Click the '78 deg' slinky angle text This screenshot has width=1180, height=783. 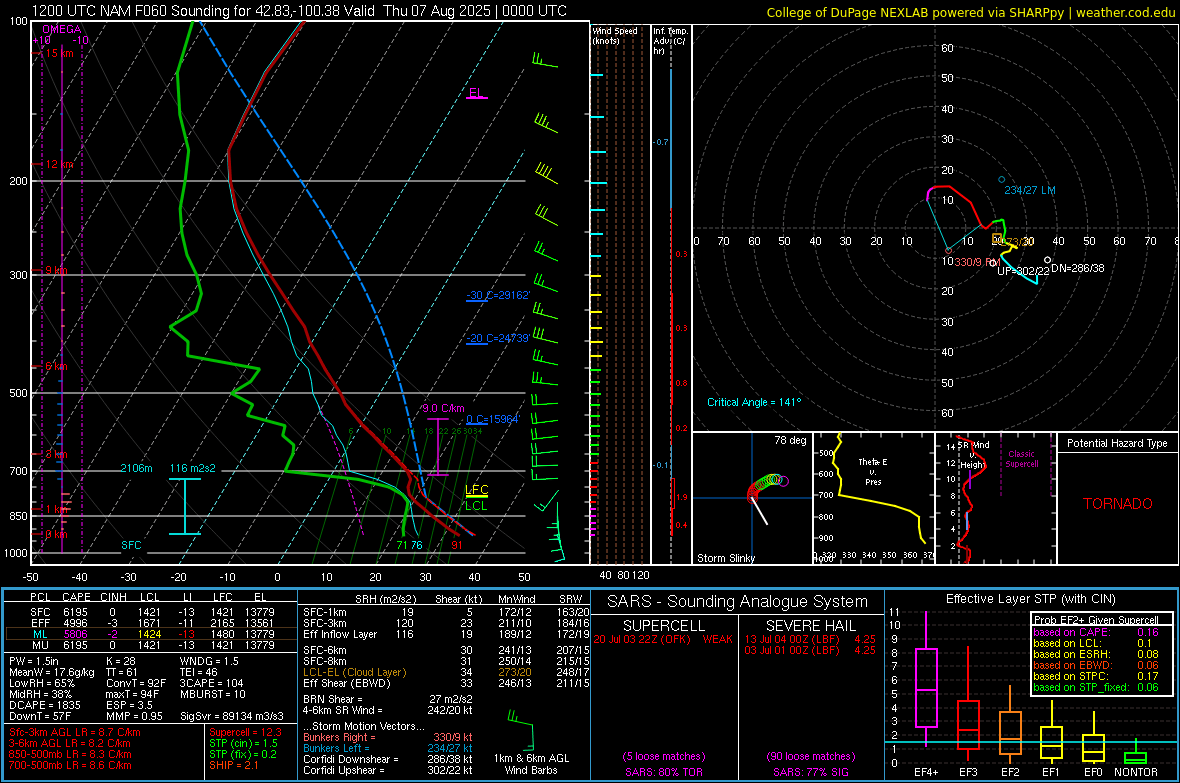(x=790, y=440)
